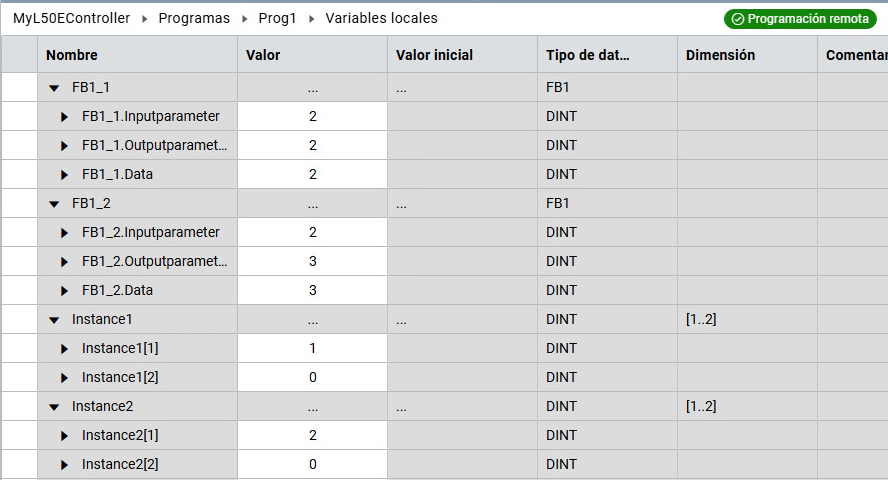Click the Dimensión column header
The image size is (888, 480).
[720, 55]
